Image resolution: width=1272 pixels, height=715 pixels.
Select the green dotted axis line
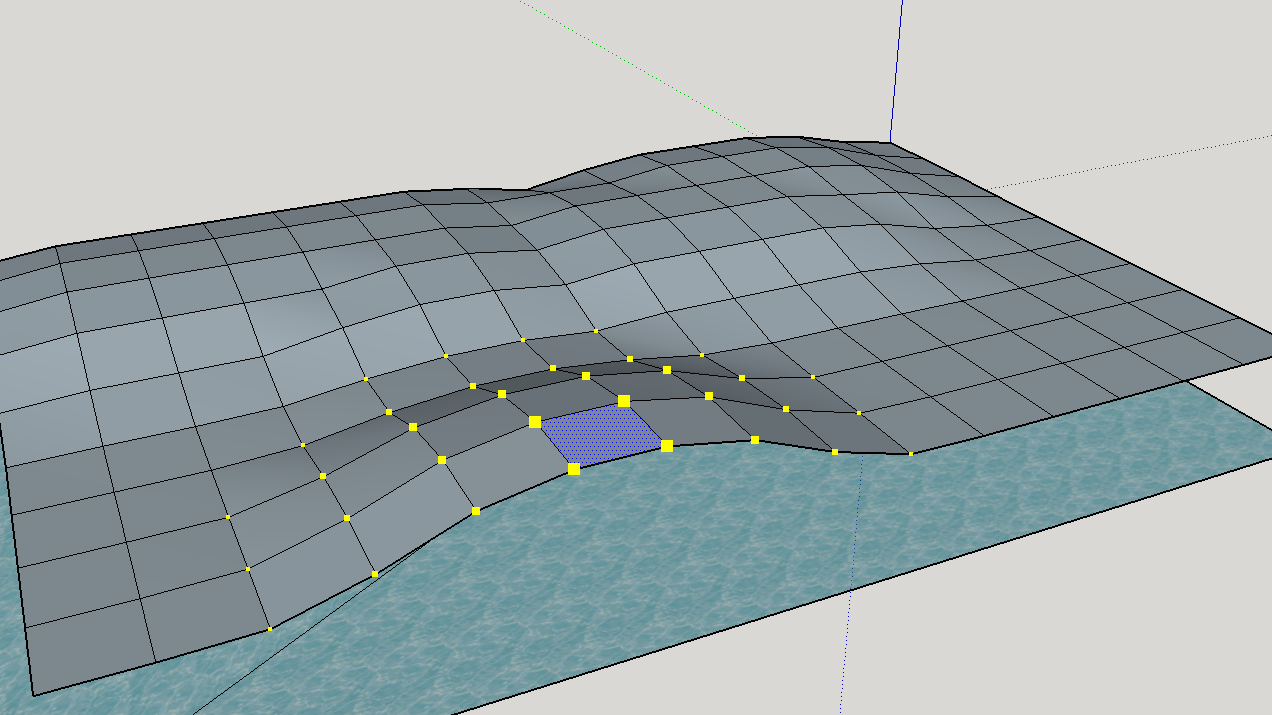(640, 70)
